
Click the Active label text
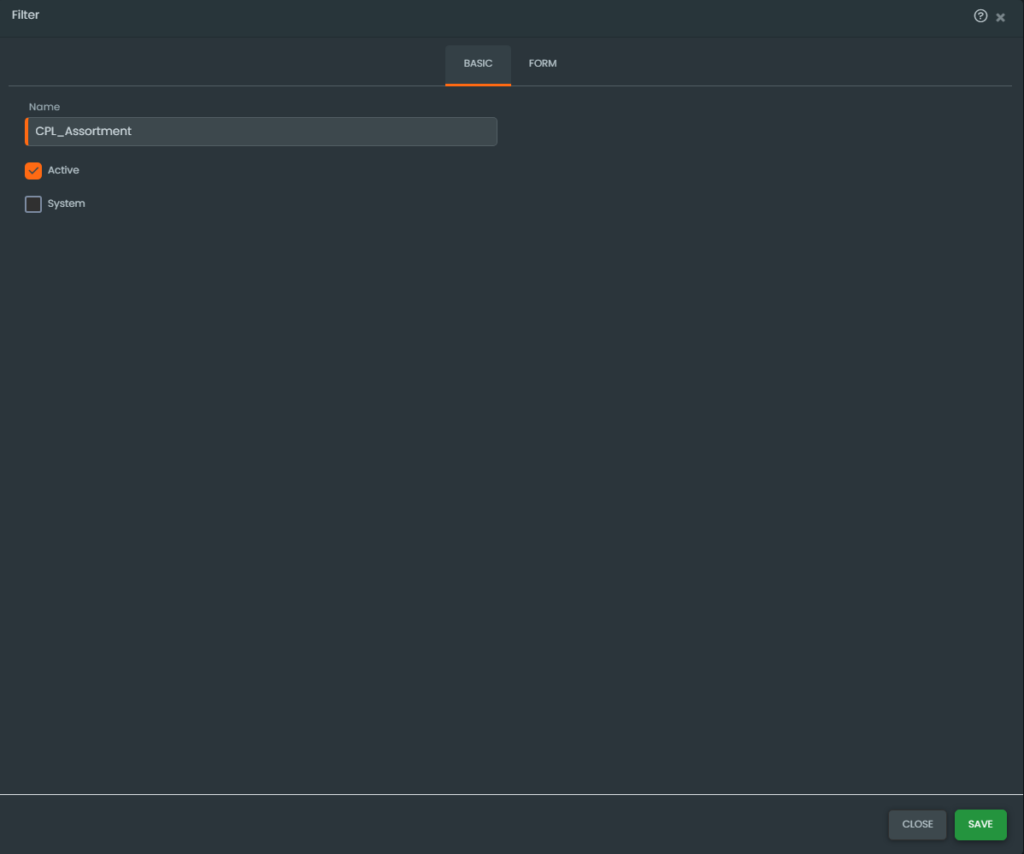click(x=63, y=171)
